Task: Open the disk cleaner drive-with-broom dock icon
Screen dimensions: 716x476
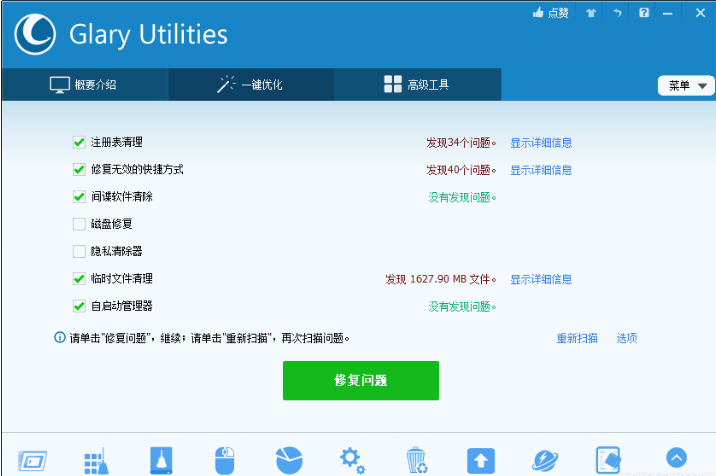Action: click(x=161, y=460)
